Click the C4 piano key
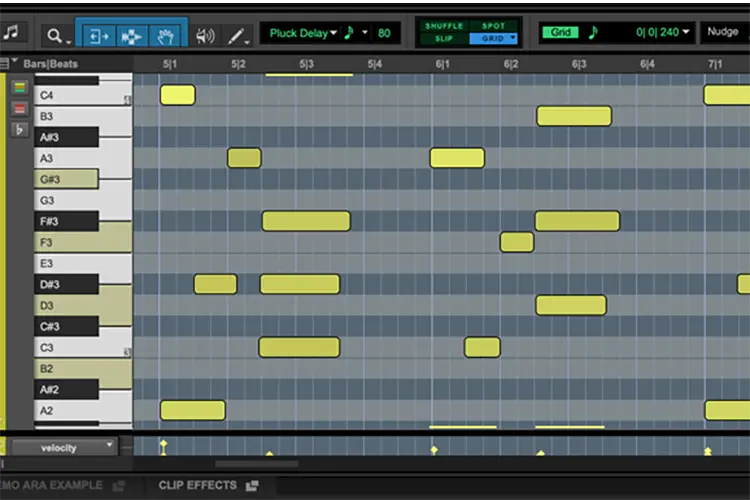The width and height of the screenshot is (750, 500). click(x=83, y=96)
